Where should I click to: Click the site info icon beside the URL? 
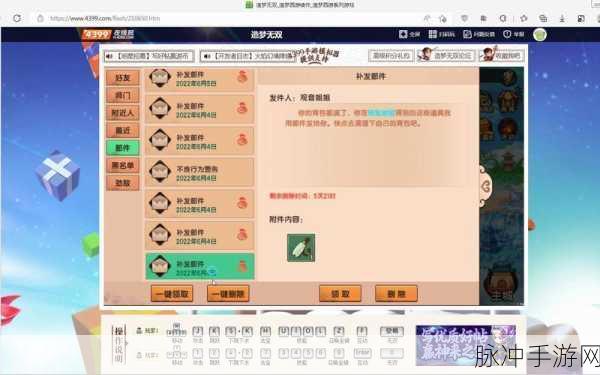40,18
